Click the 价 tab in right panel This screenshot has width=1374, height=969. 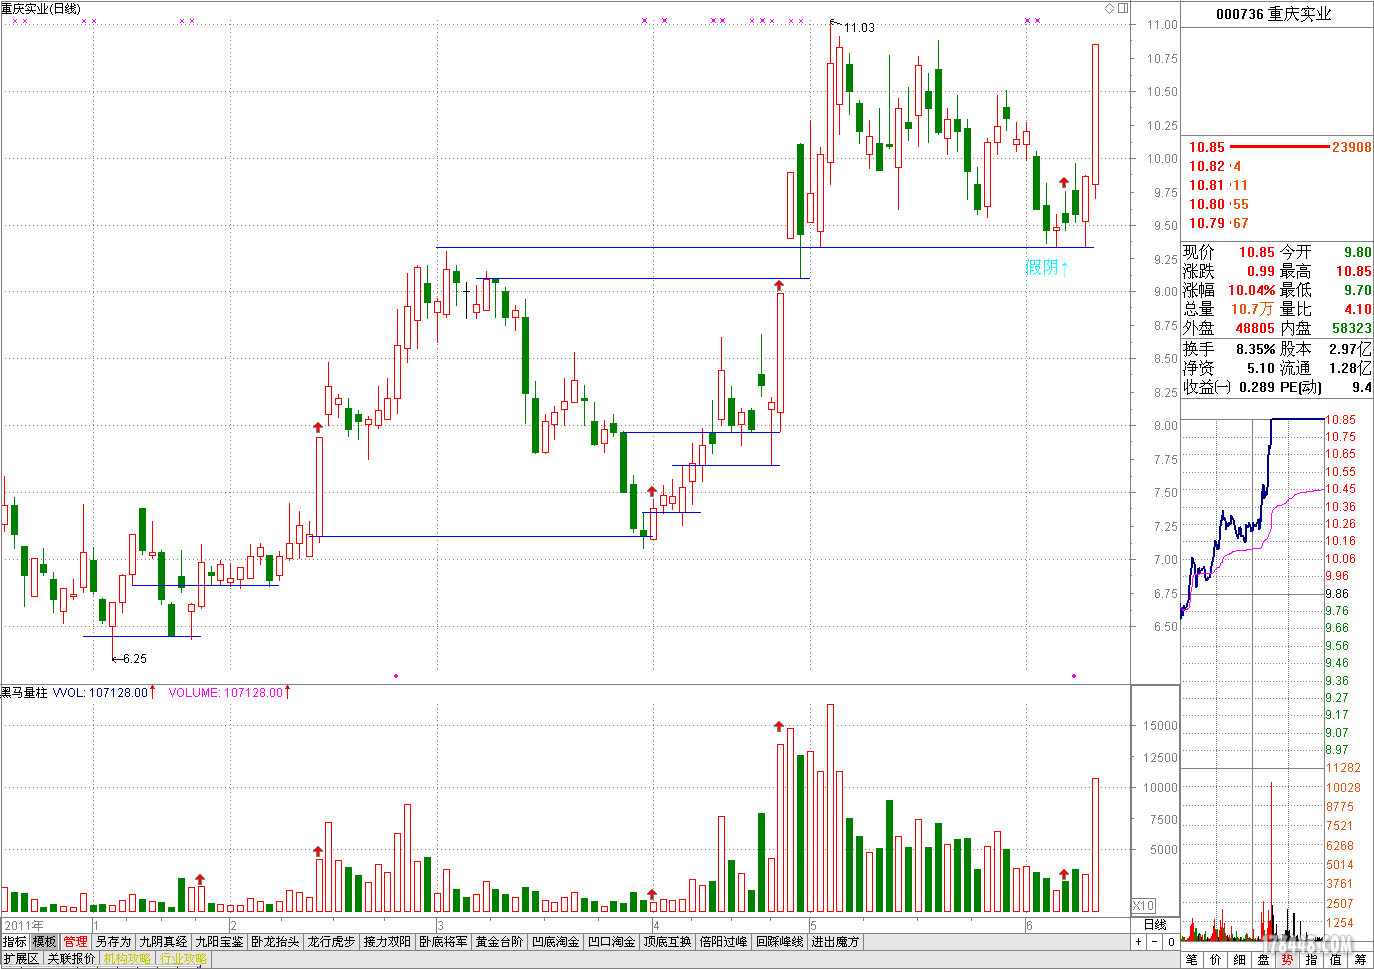click(x=1216, y=960)
